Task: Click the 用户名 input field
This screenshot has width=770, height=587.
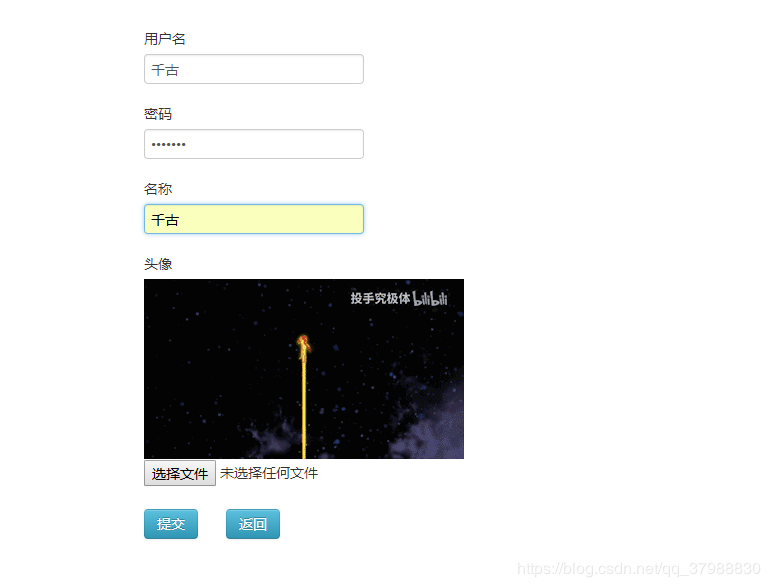Action: click(x=254, y=69)
